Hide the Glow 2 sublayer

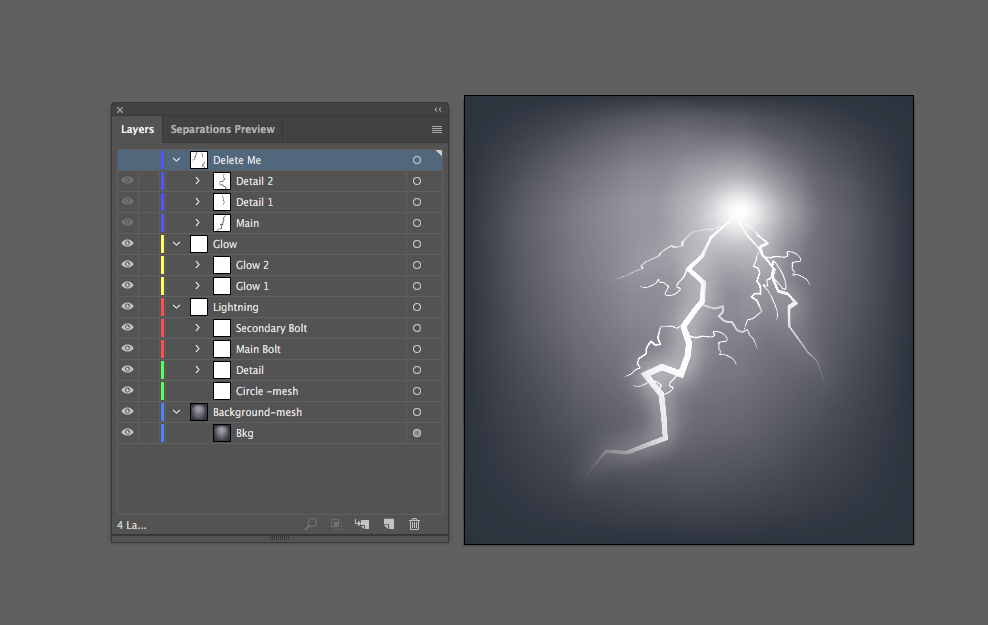pos(127,265)
